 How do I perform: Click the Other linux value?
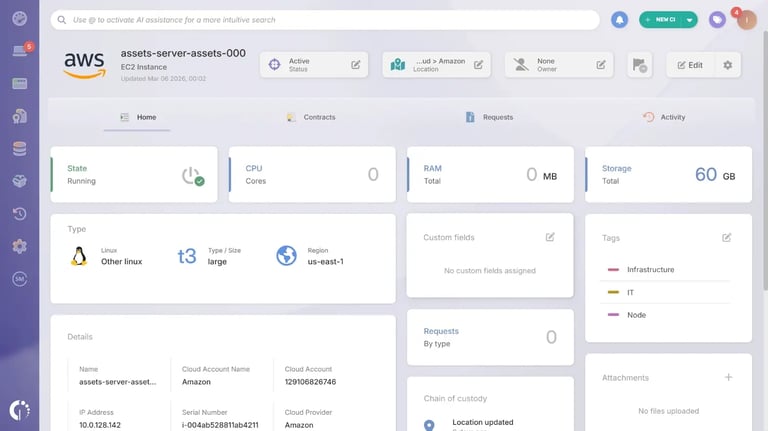click(x=121, y=262)
